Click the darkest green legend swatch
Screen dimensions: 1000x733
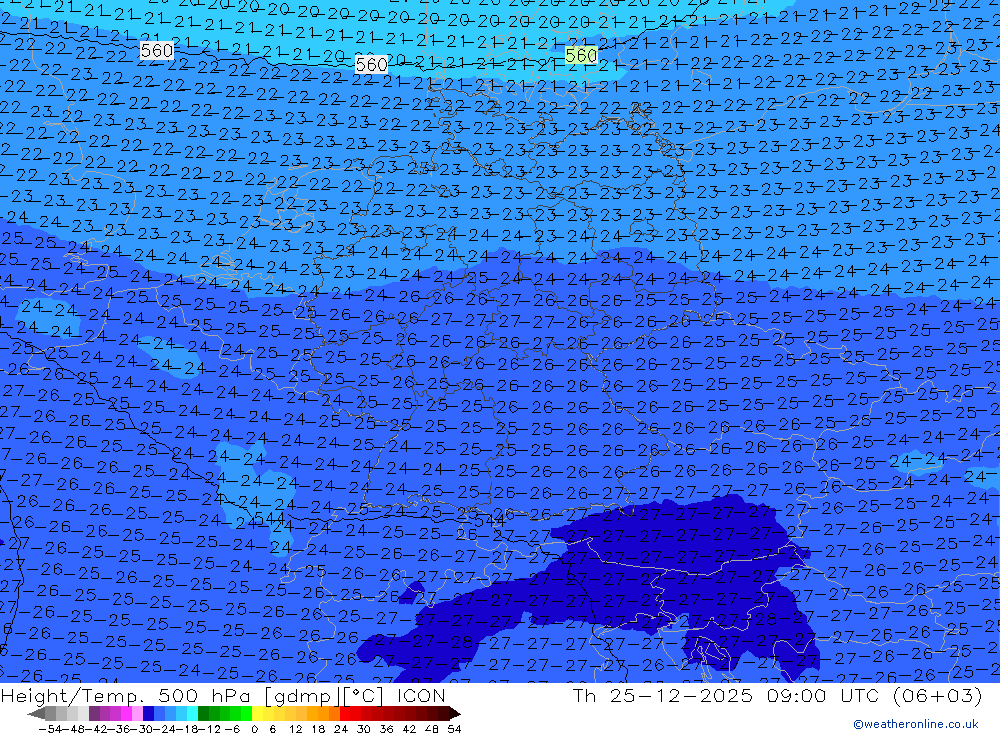point(203,713)
